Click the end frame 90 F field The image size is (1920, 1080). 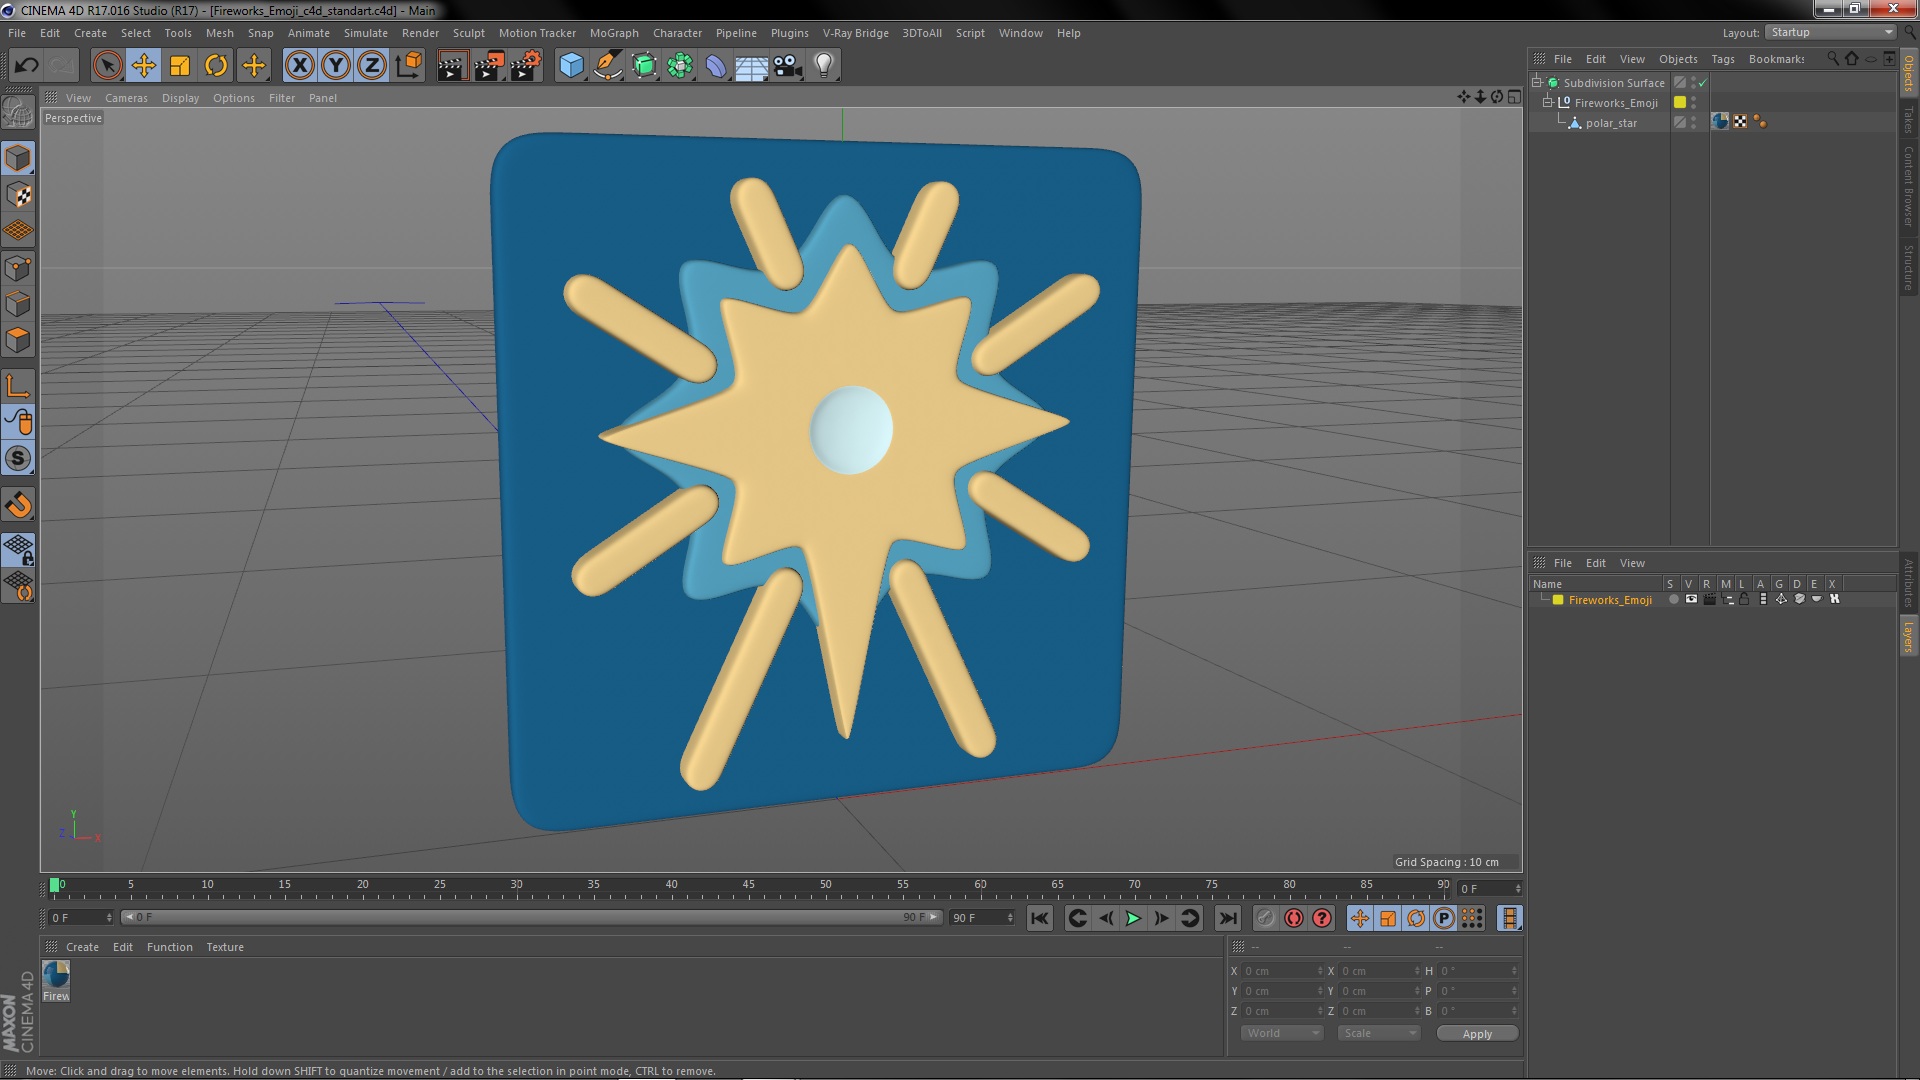982,917
